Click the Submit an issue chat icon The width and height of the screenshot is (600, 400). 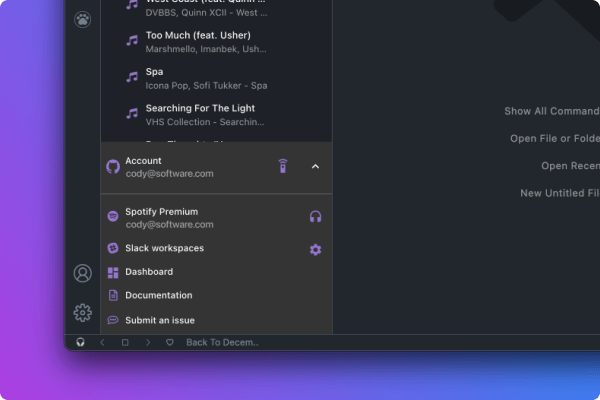pyautogui.click(x=113, y=320)
